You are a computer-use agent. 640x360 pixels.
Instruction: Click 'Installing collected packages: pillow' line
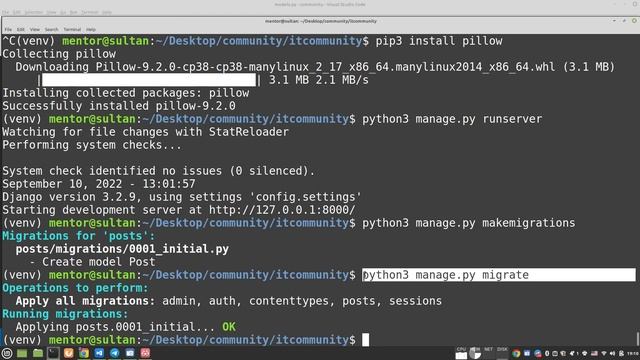click(x=126, y=93)
